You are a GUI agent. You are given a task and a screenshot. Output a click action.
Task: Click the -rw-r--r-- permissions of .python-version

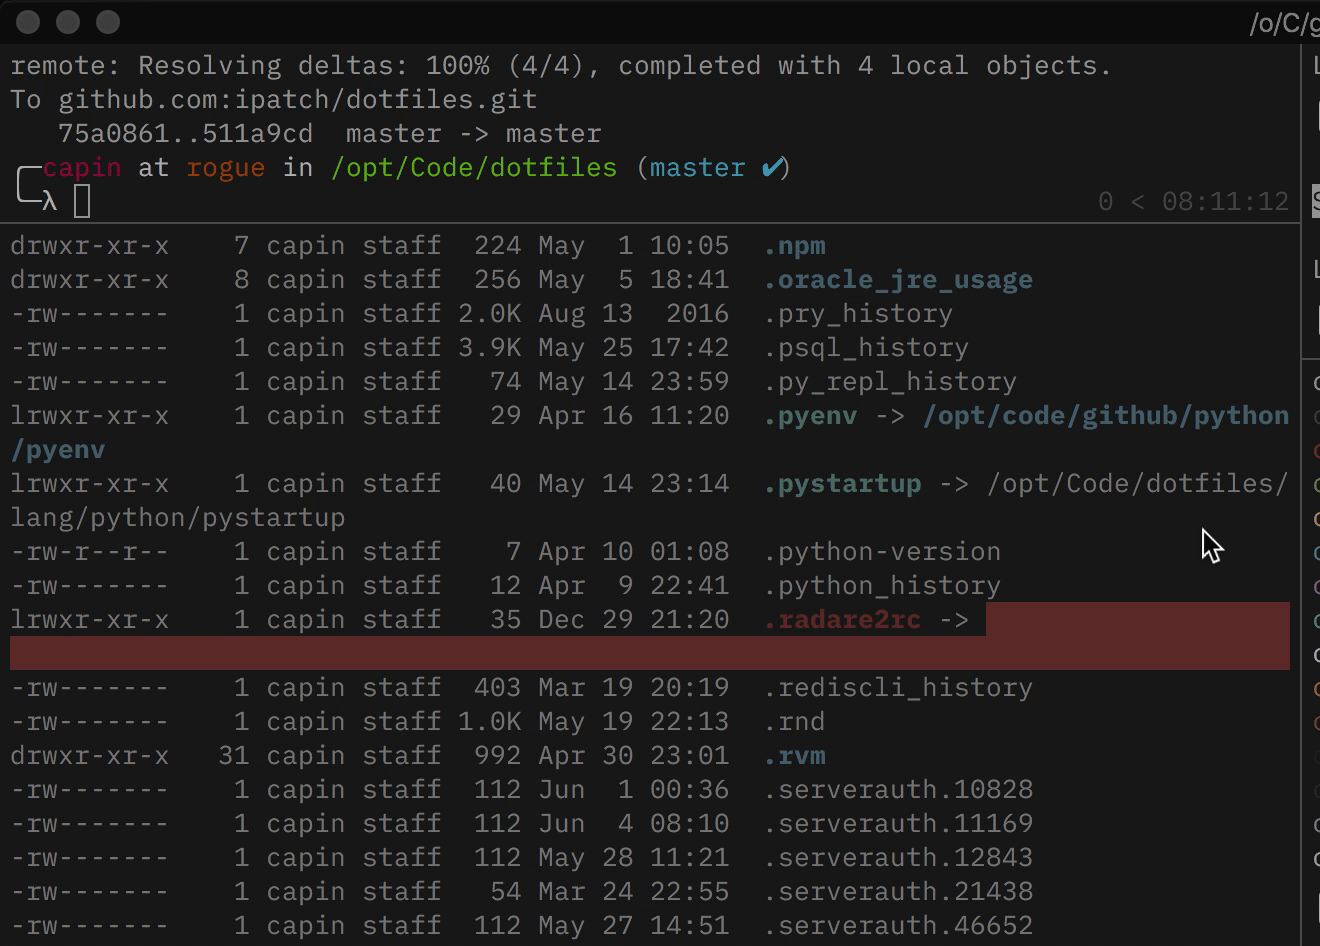point(90,552)
